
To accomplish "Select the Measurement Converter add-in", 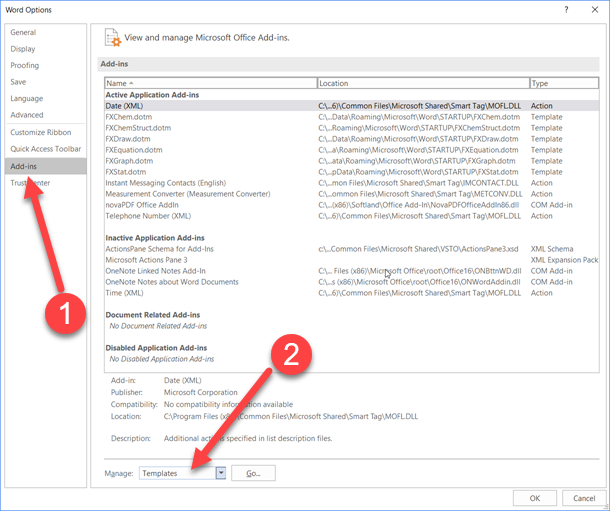I will point(352,194).
